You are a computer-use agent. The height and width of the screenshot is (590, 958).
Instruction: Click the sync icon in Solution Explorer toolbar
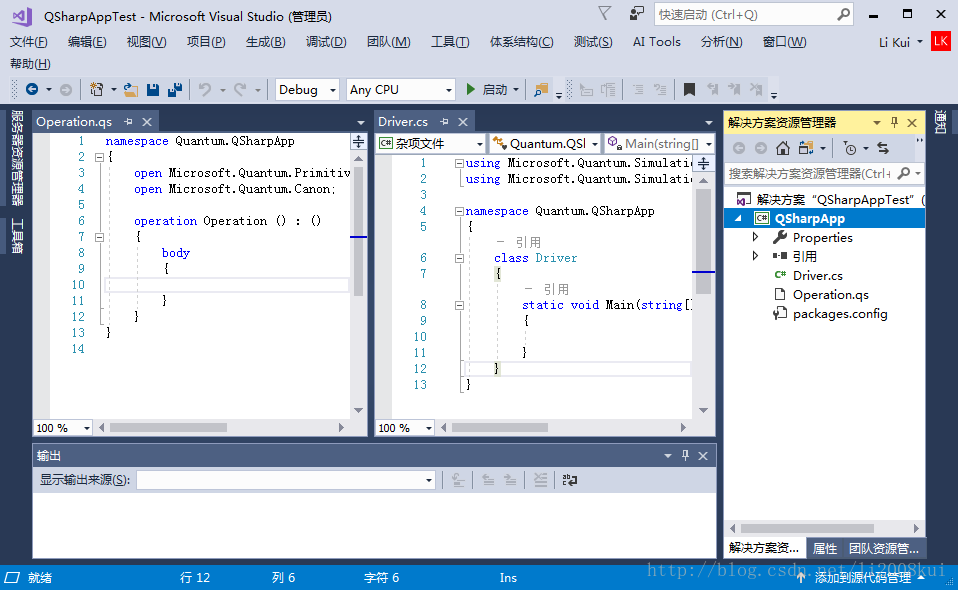883,148
